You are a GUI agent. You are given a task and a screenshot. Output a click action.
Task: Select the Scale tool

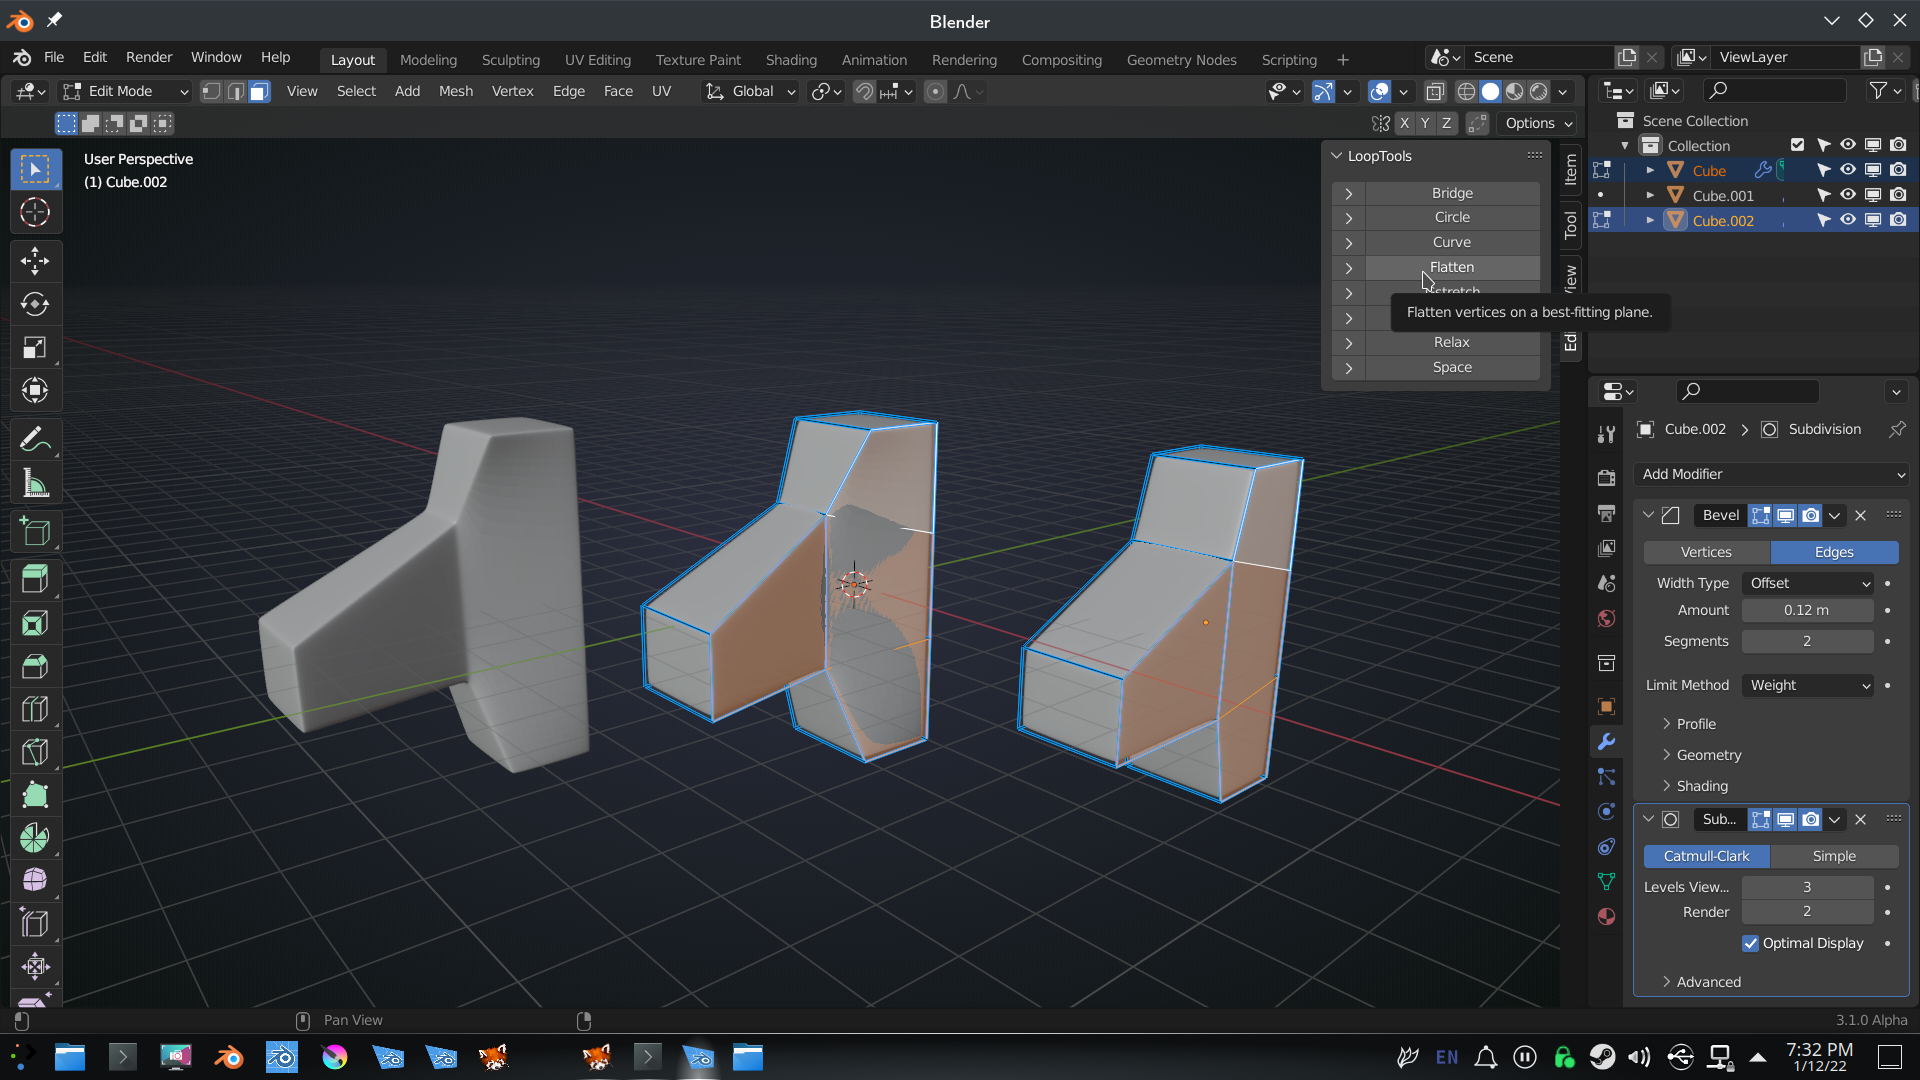pos(35,347)
